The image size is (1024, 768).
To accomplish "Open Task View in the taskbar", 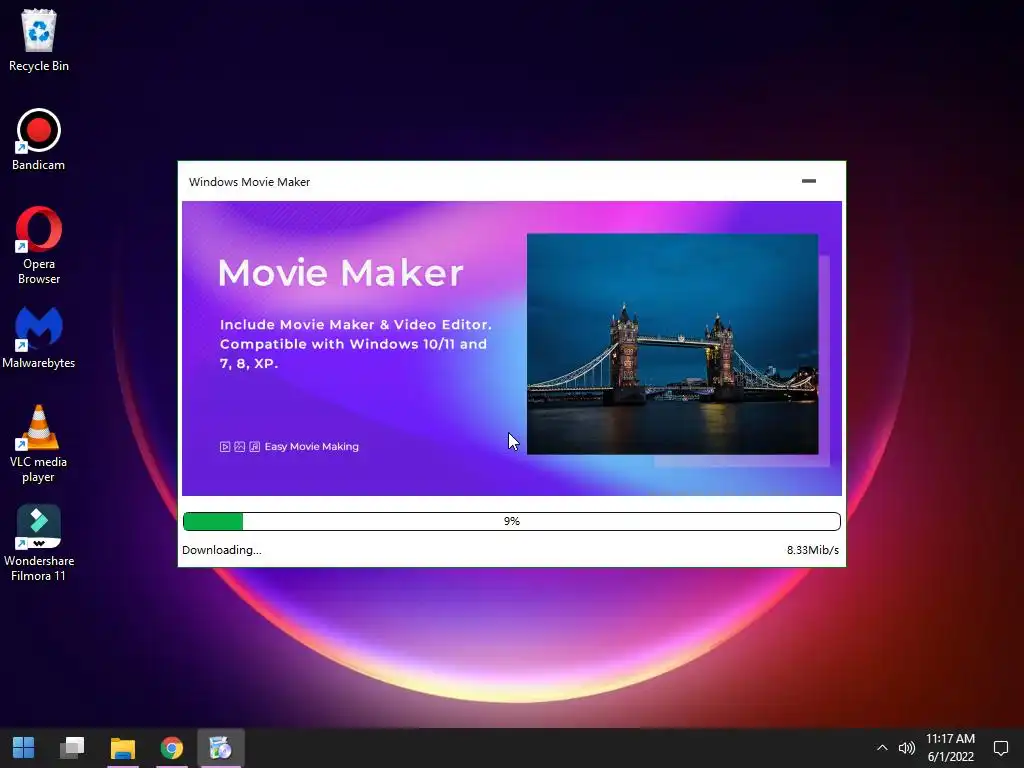I will coord(72,748).
